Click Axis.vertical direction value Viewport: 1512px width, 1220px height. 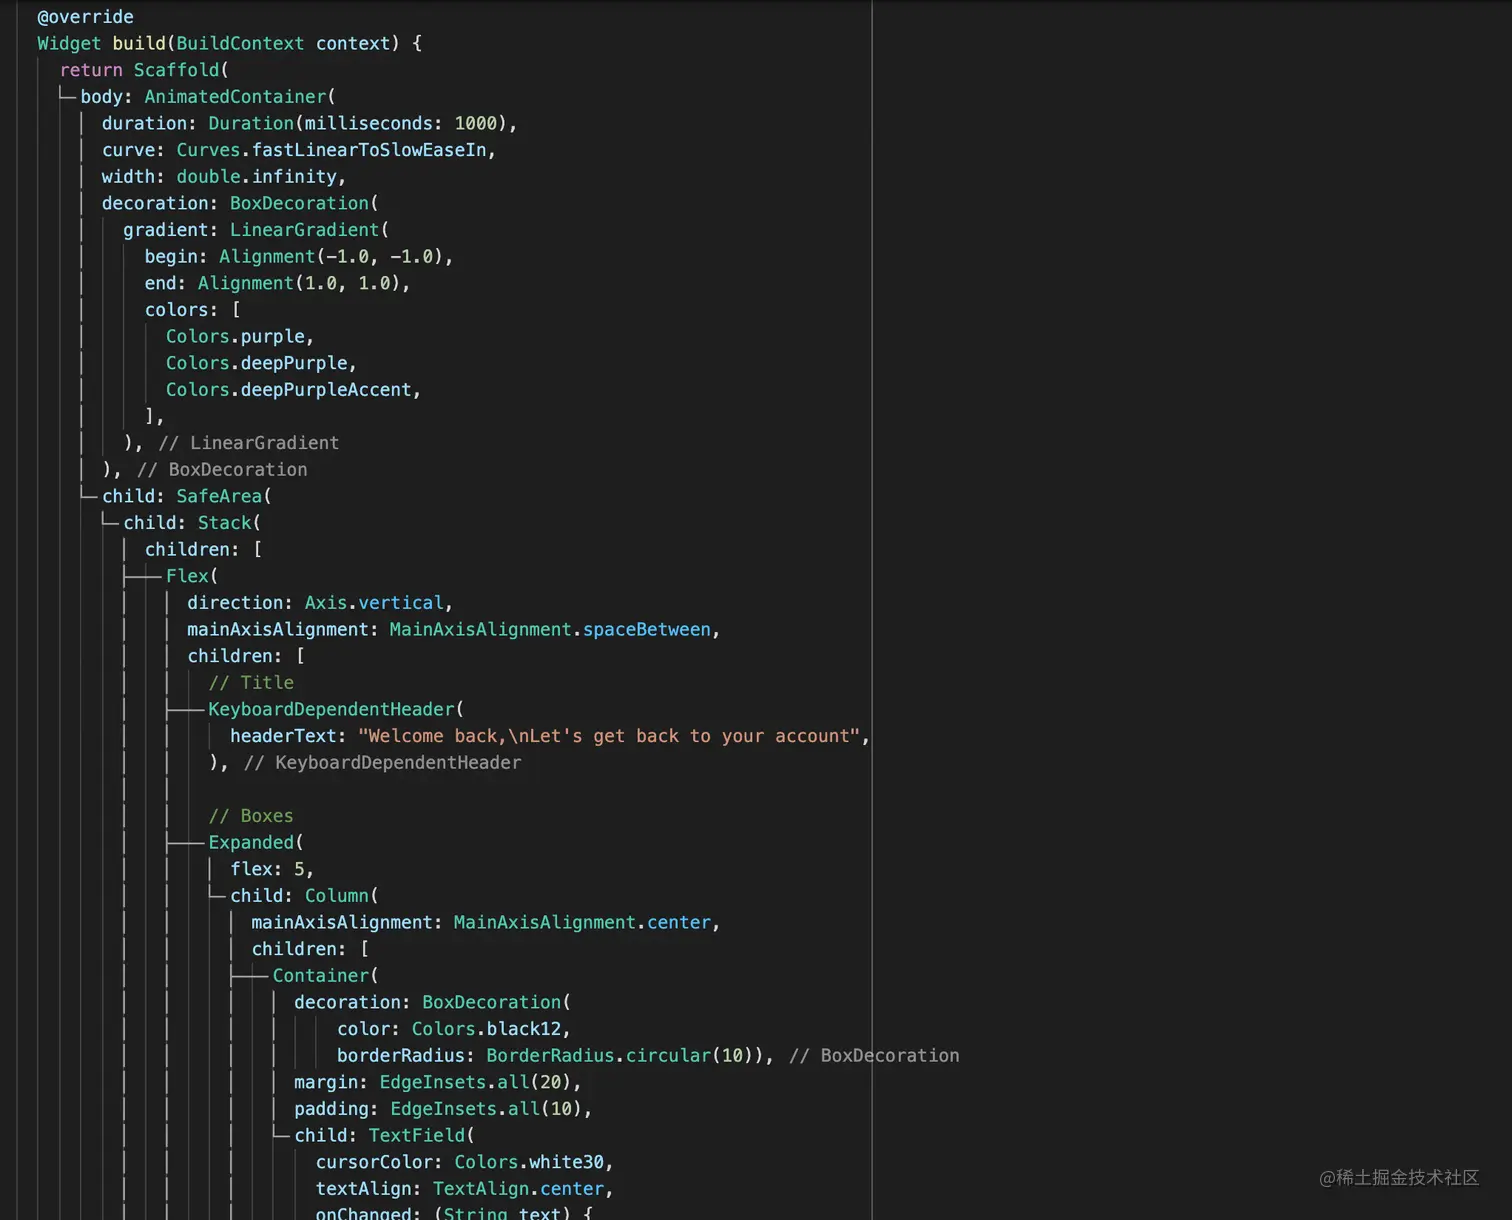pyautogui.click(x=374, y=603)
